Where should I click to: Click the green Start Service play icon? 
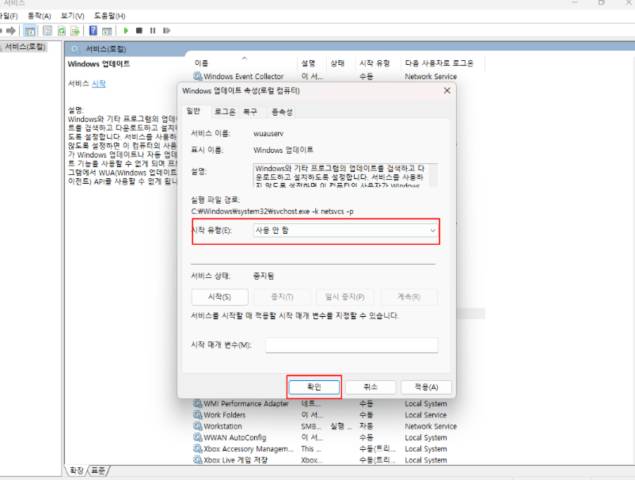[126, 30]
